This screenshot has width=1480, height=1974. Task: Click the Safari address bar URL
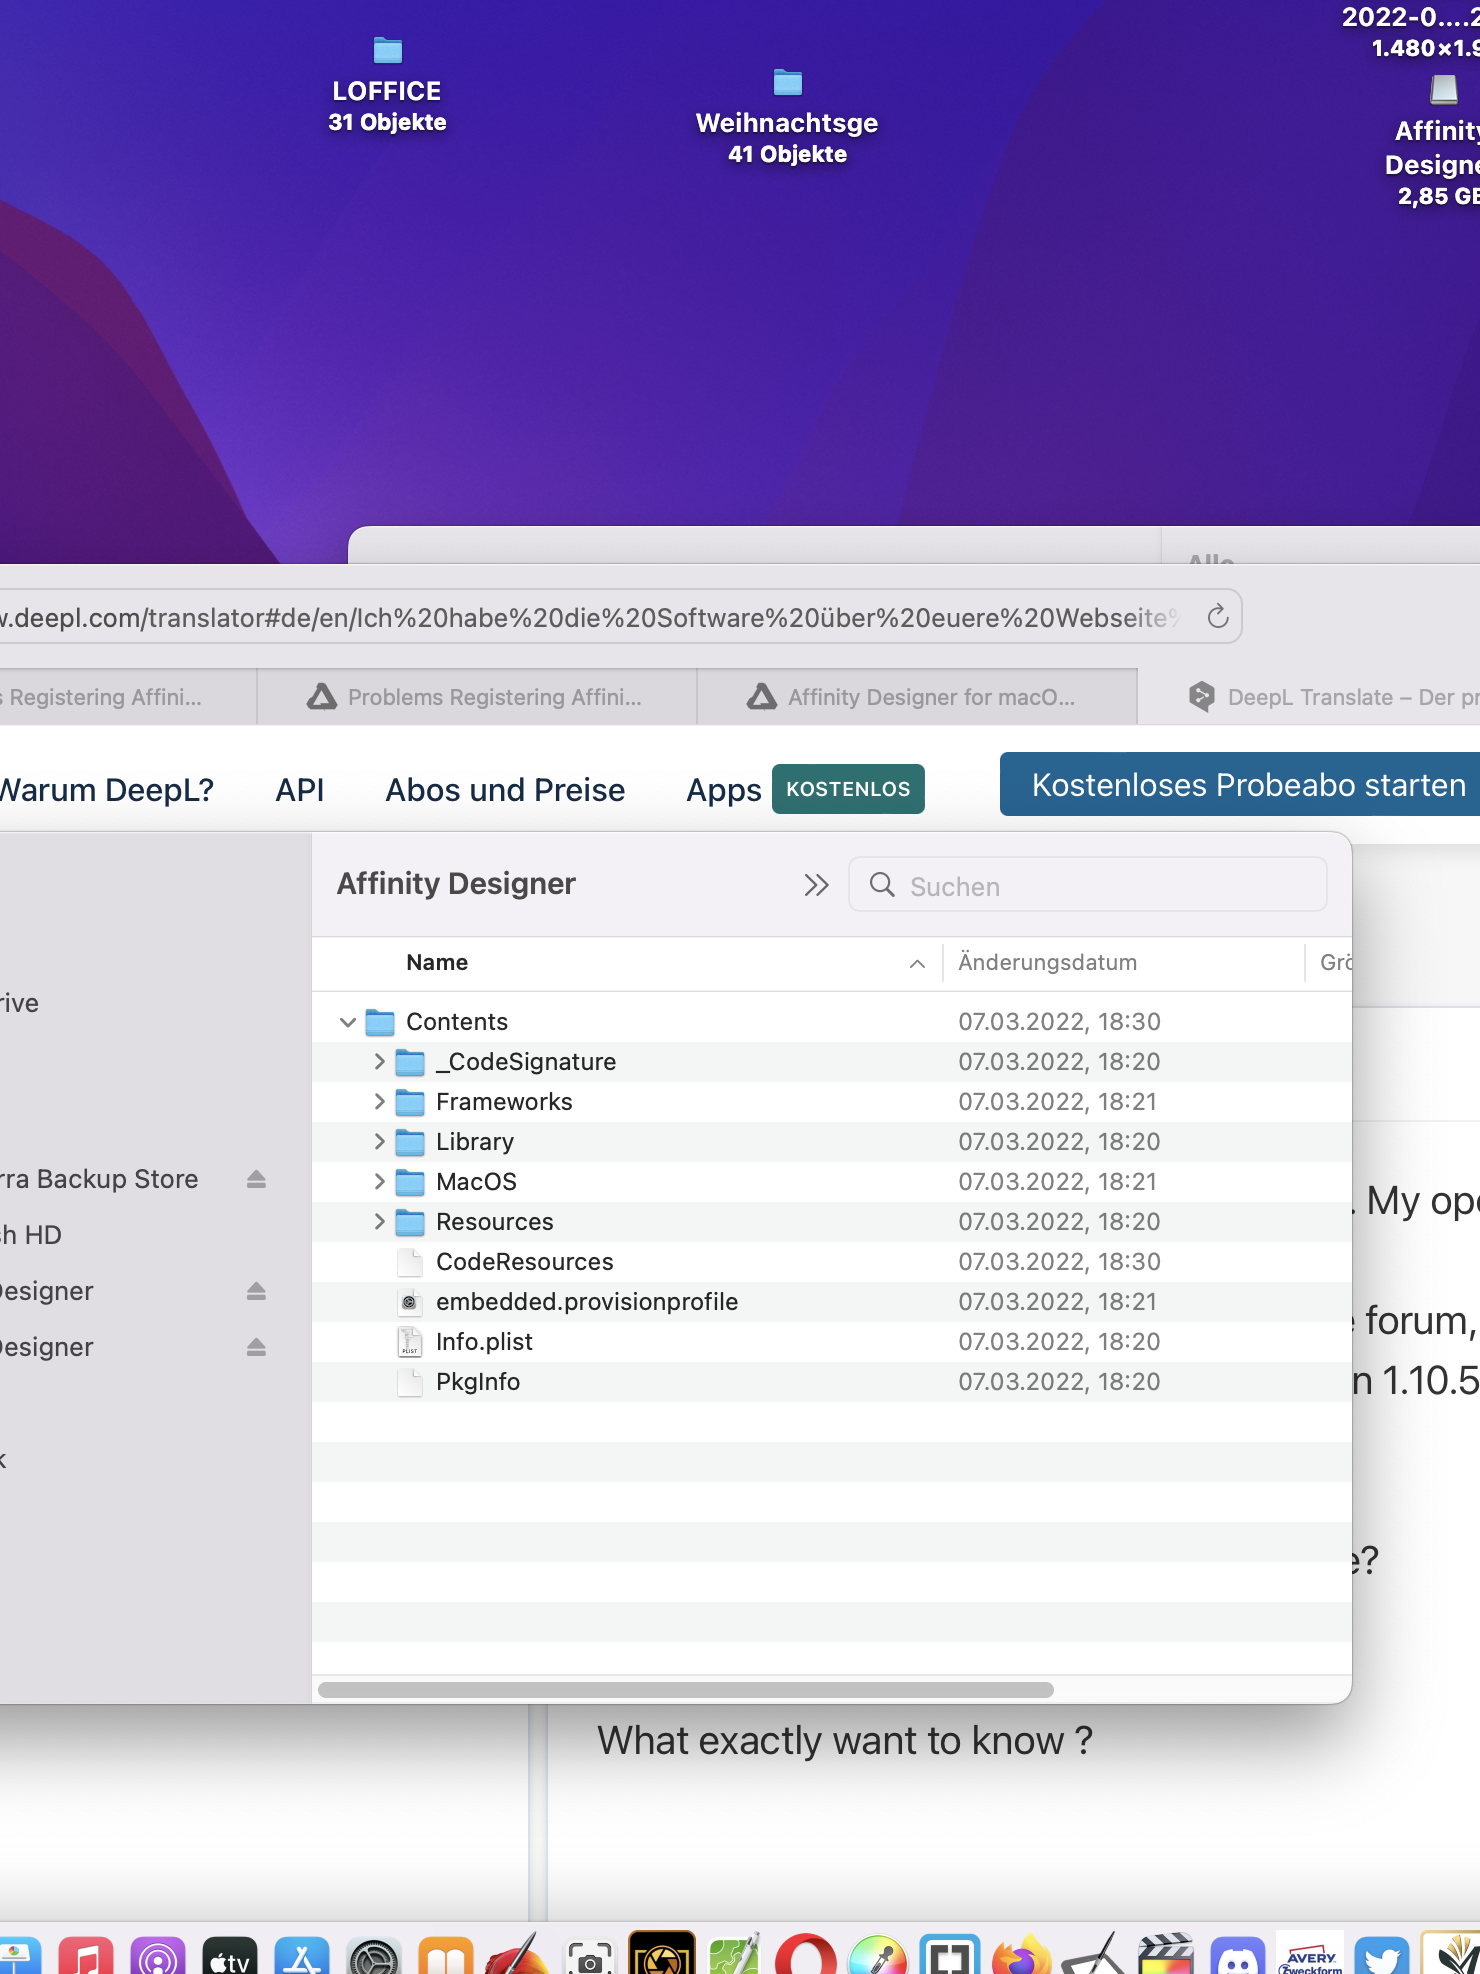[590, 617]
